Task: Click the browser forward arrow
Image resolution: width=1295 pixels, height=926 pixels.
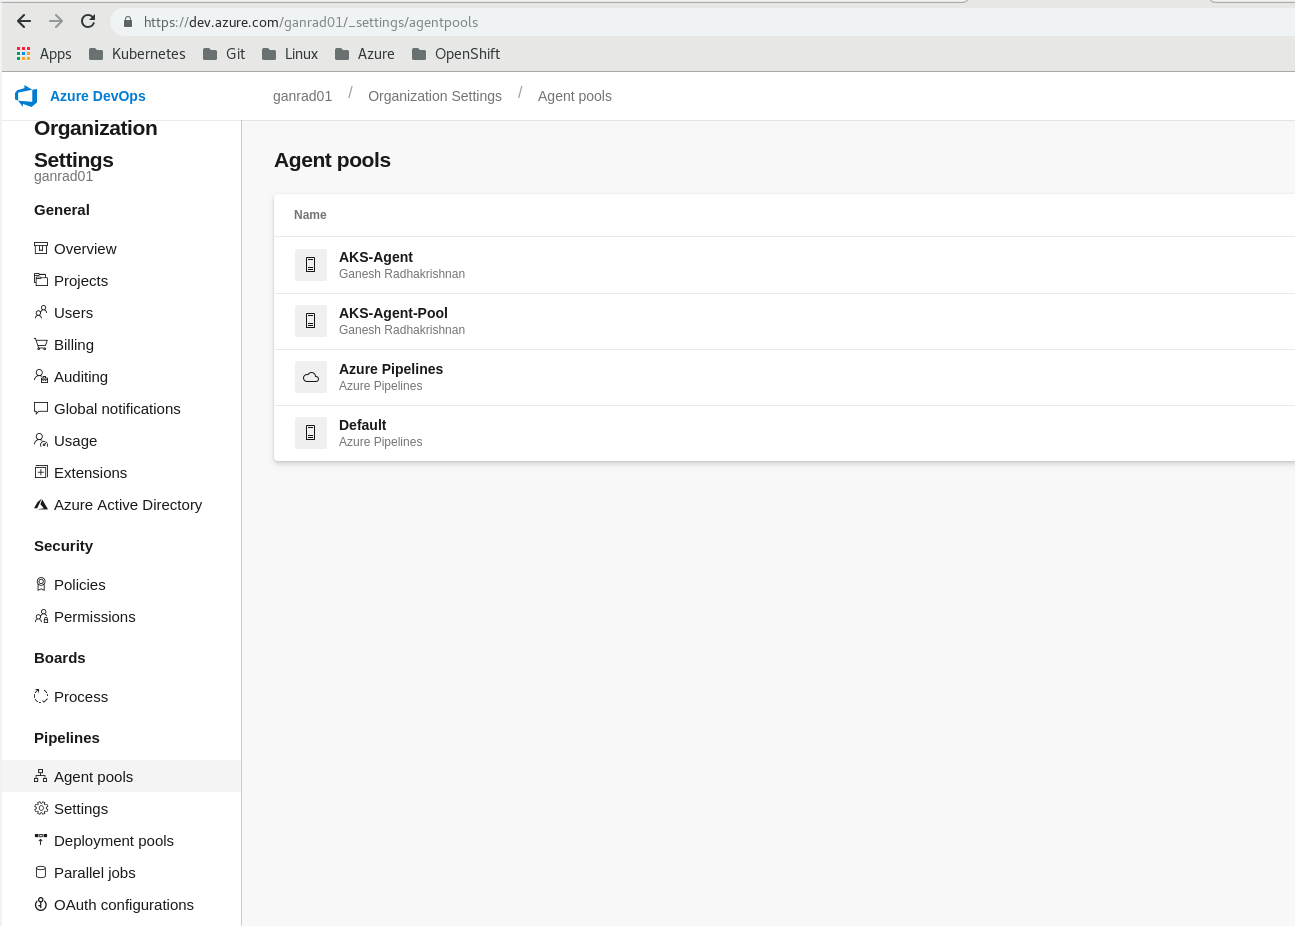Action: coord(56,21)
